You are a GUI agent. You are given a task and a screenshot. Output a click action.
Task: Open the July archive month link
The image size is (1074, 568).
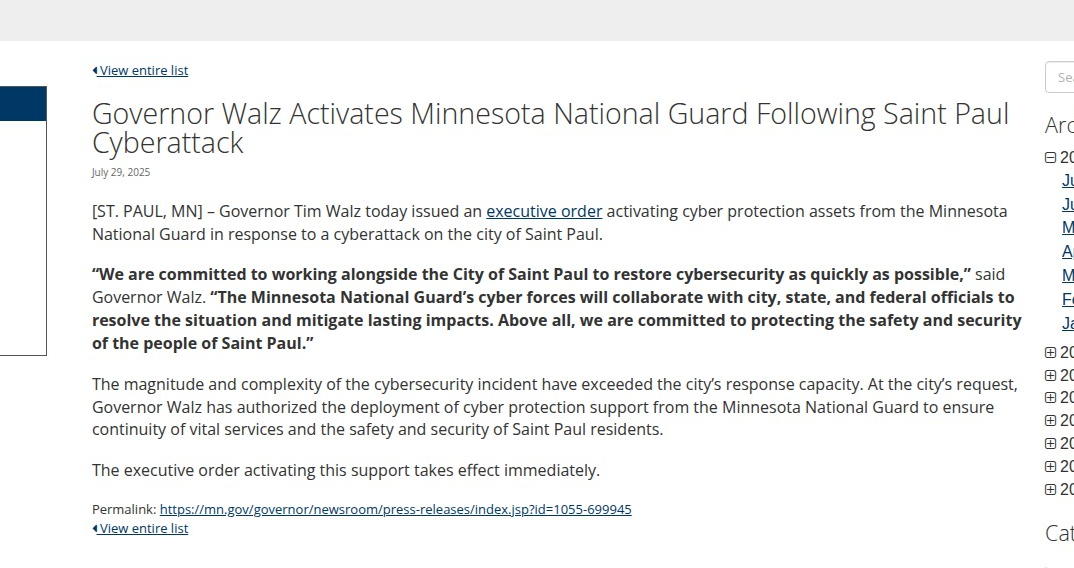1068,180
